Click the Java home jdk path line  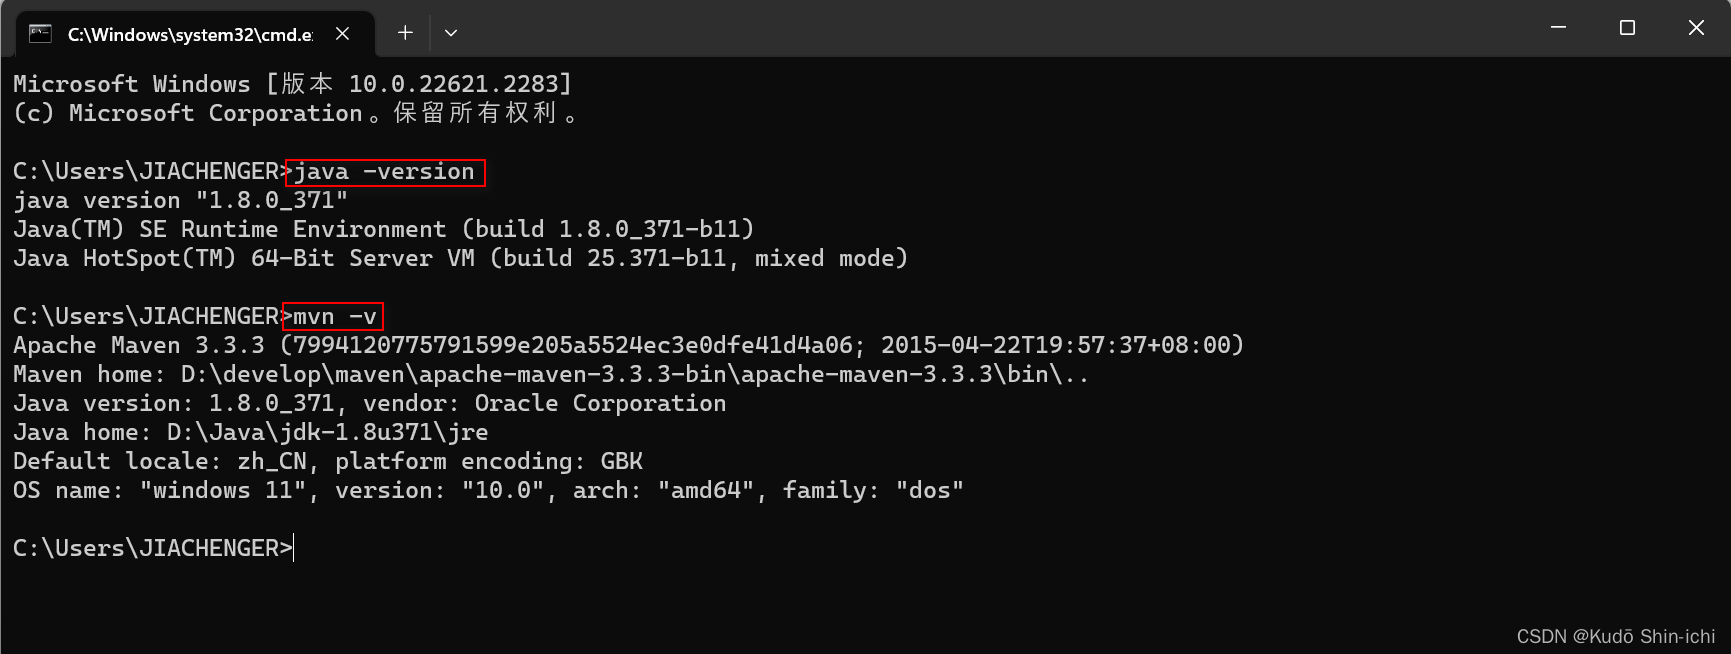[x=250, y=433]
